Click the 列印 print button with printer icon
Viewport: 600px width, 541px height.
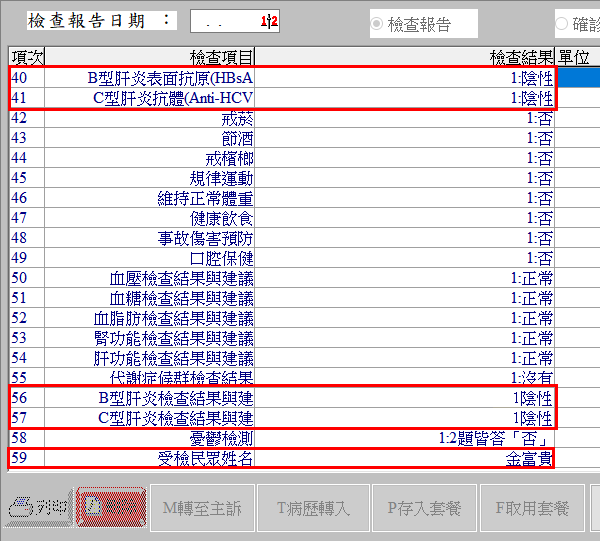38,509
